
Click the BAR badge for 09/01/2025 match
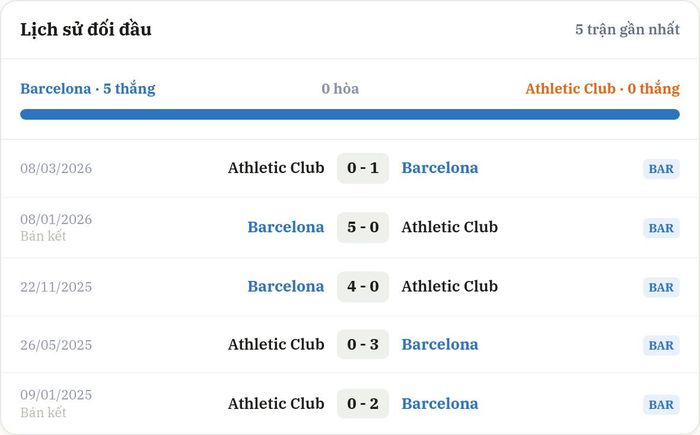pos(661,405)
